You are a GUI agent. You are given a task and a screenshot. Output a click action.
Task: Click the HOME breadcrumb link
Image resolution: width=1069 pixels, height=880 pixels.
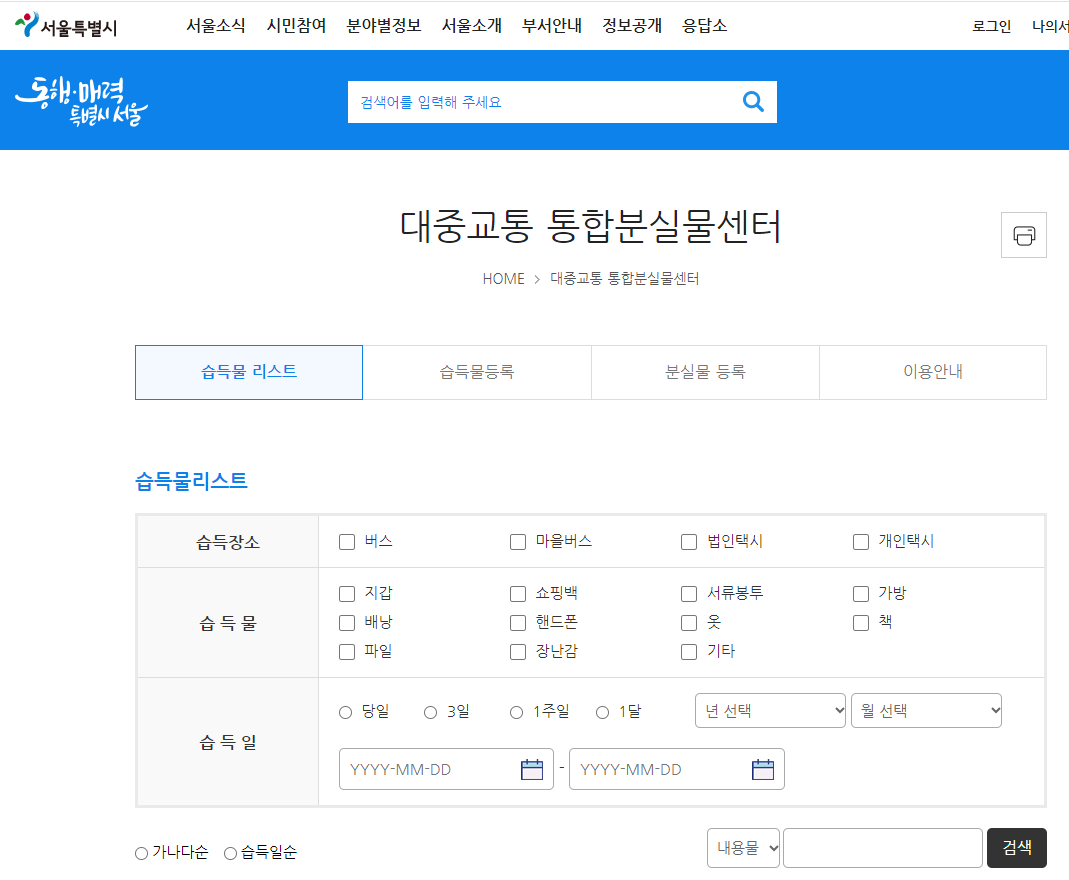click(x=503, y=278)
